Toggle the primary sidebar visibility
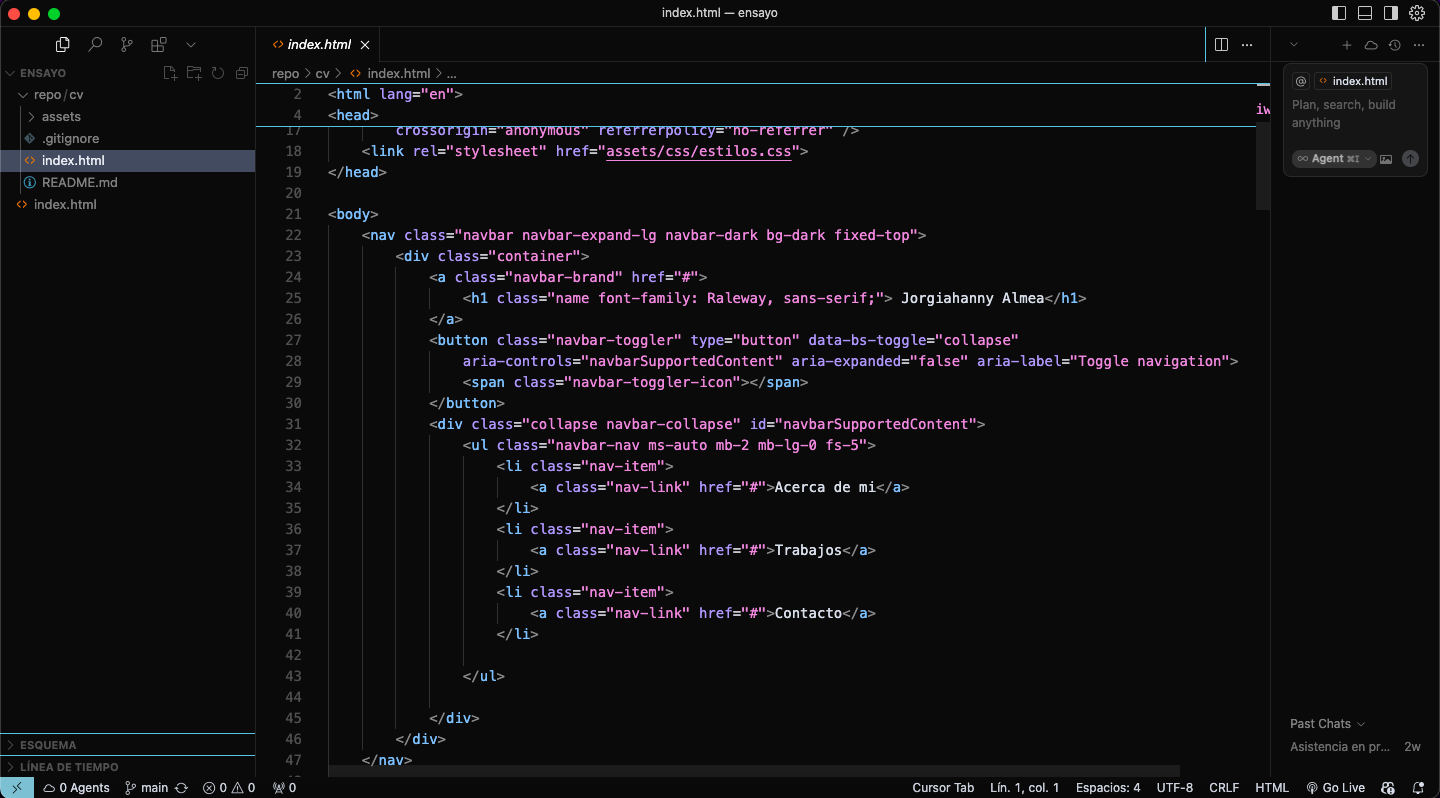Viewport: 1440px width, 798px height. 1339,13
